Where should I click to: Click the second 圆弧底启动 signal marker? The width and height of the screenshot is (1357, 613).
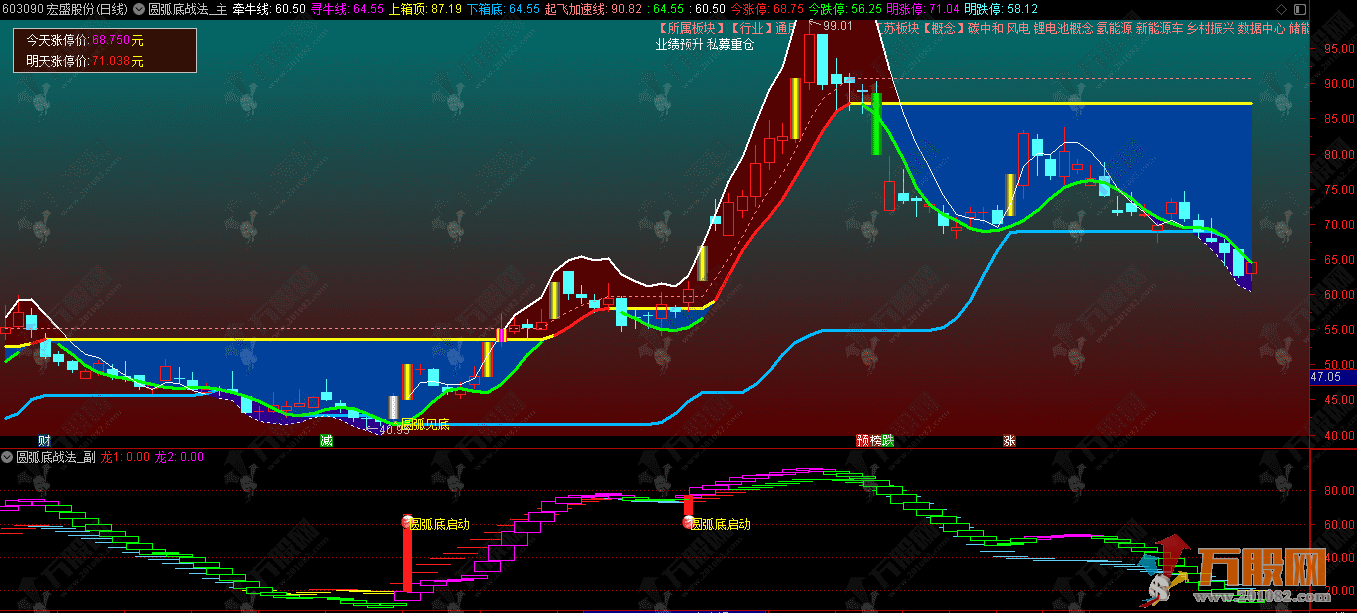(688, 522)
